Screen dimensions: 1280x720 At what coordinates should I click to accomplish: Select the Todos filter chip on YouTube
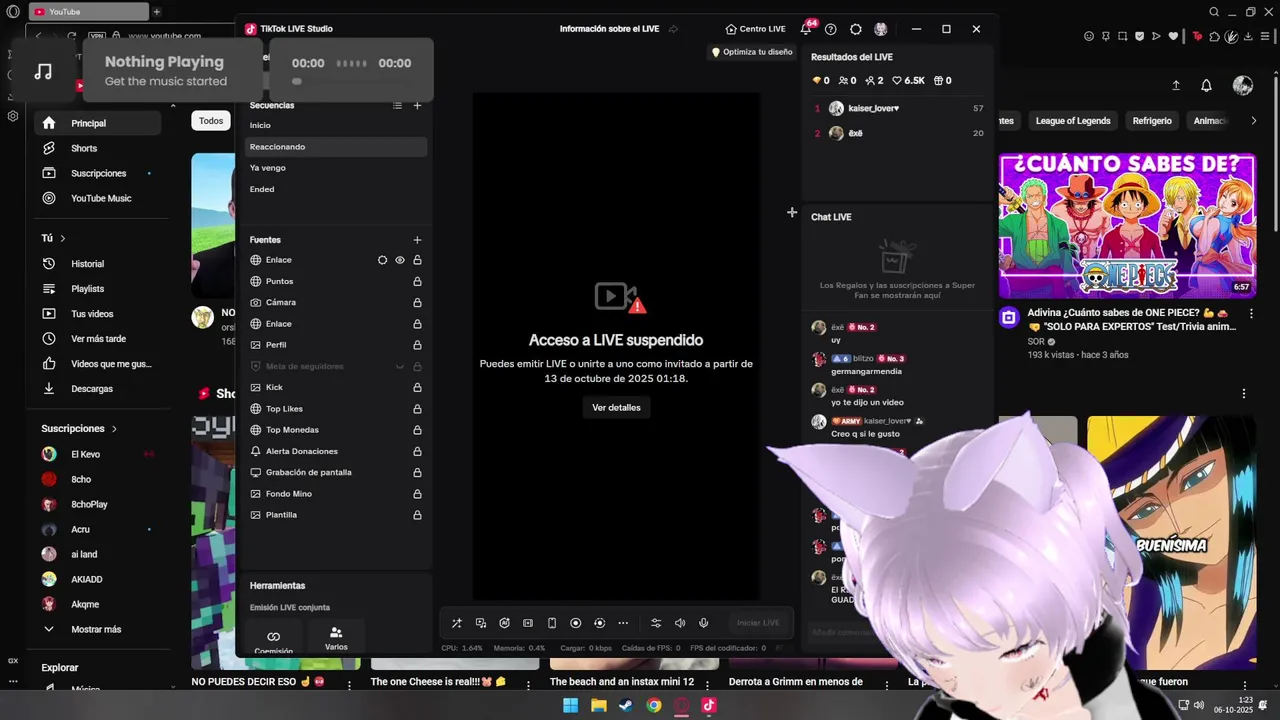(211, 121)
